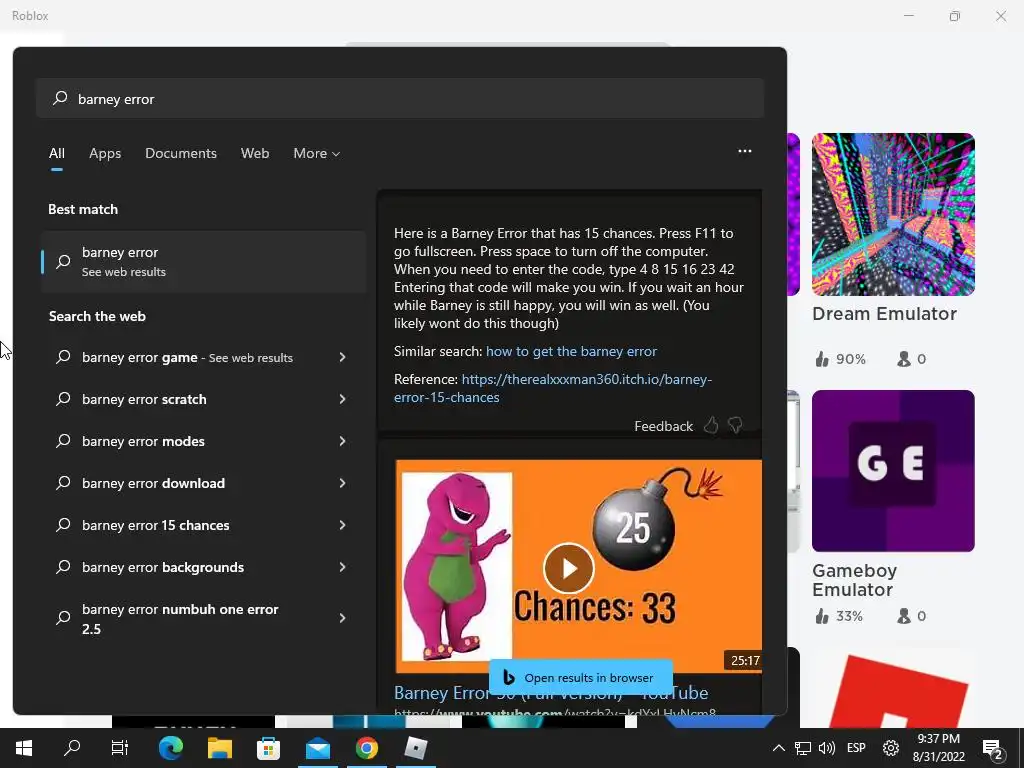The width and height of the screenshot is (1024, 768).
Task: Open Dream Emulator game thumbnail in Roblox
Action: [x=893, y=214]
